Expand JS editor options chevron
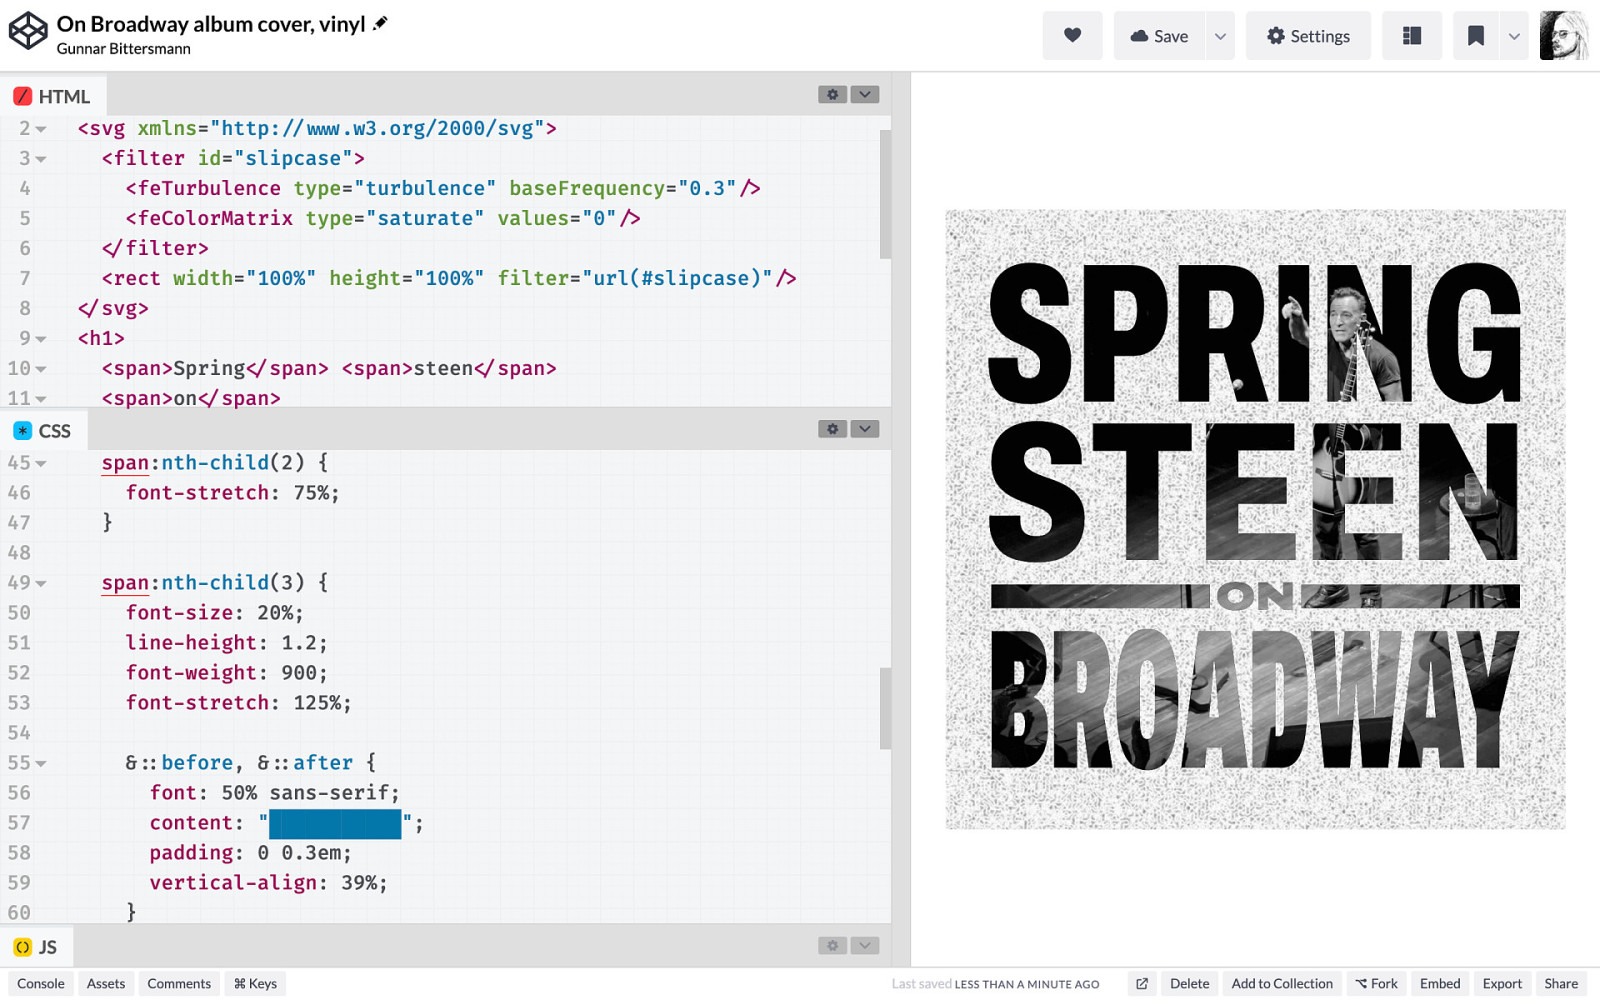The width and height of the screenshot is (1600, 1000). click(x=865, y=945)
